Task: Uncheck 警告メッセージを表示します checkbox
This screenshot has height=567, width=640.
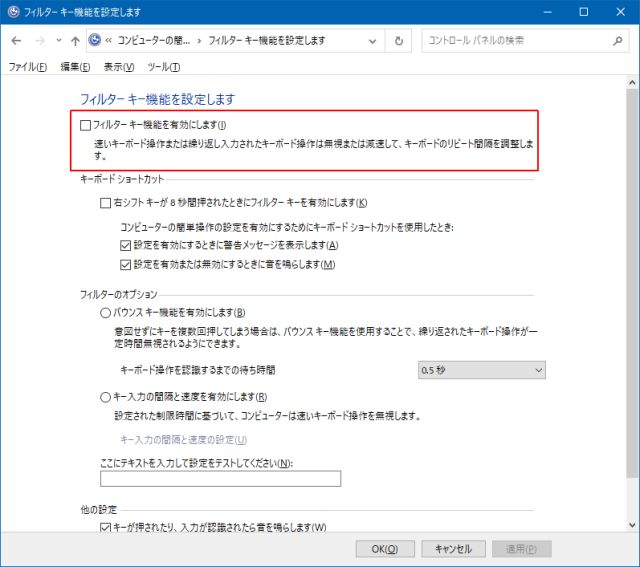Action: [x=125, y=246]
